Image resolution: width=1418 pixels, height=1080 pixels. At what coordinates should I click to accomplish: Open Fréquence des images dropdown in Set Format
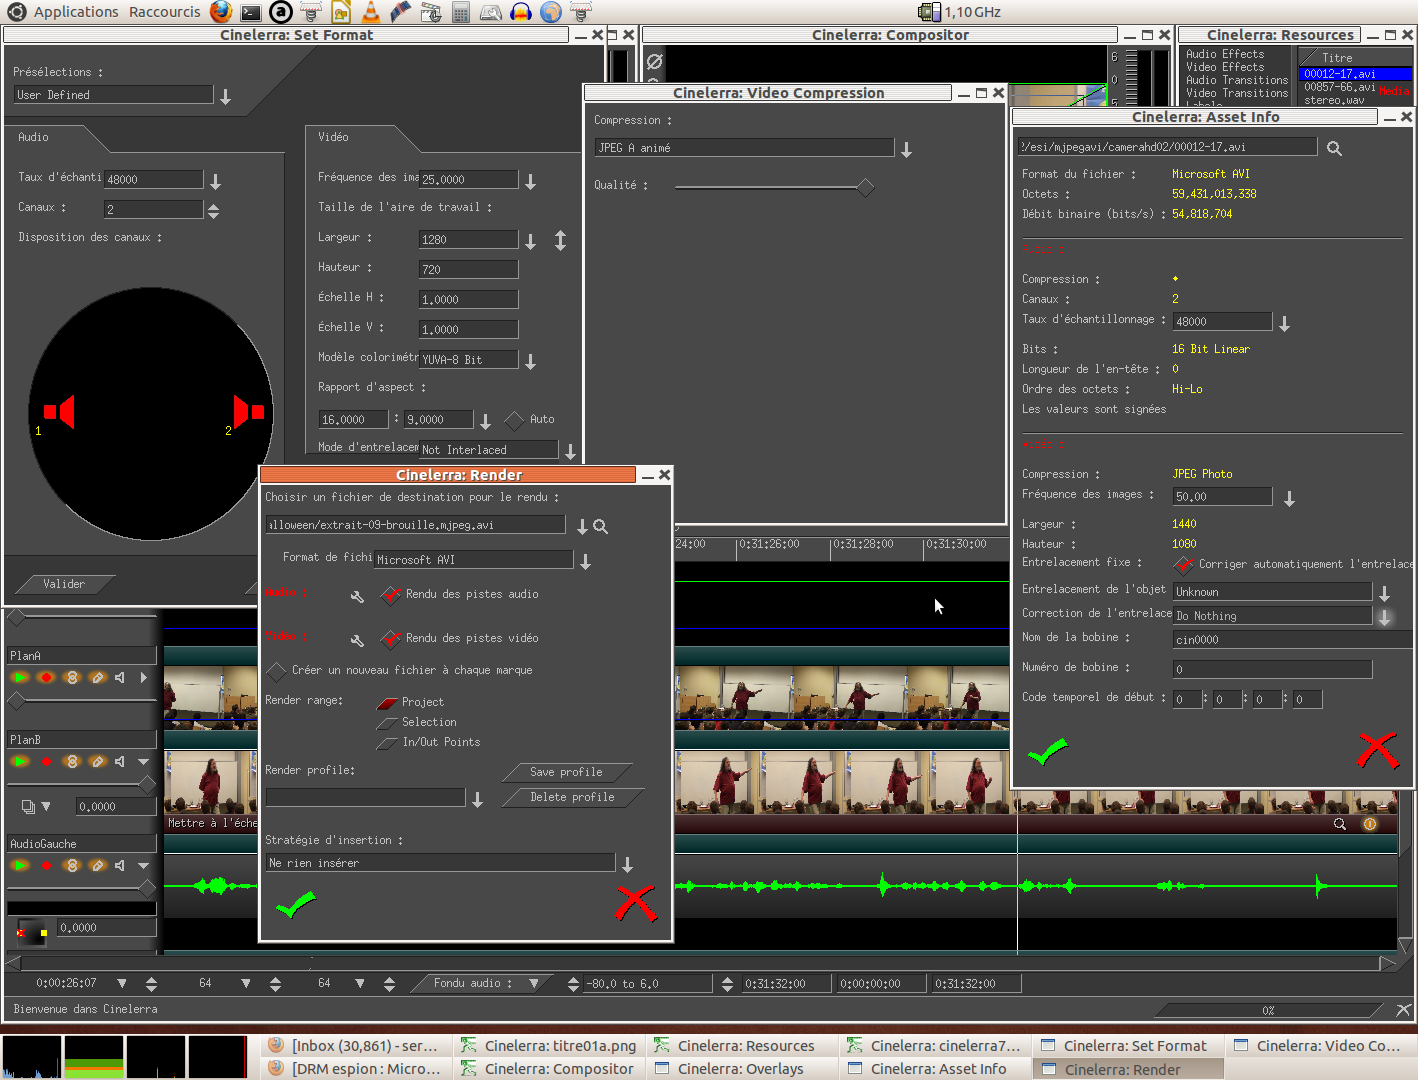530,181
